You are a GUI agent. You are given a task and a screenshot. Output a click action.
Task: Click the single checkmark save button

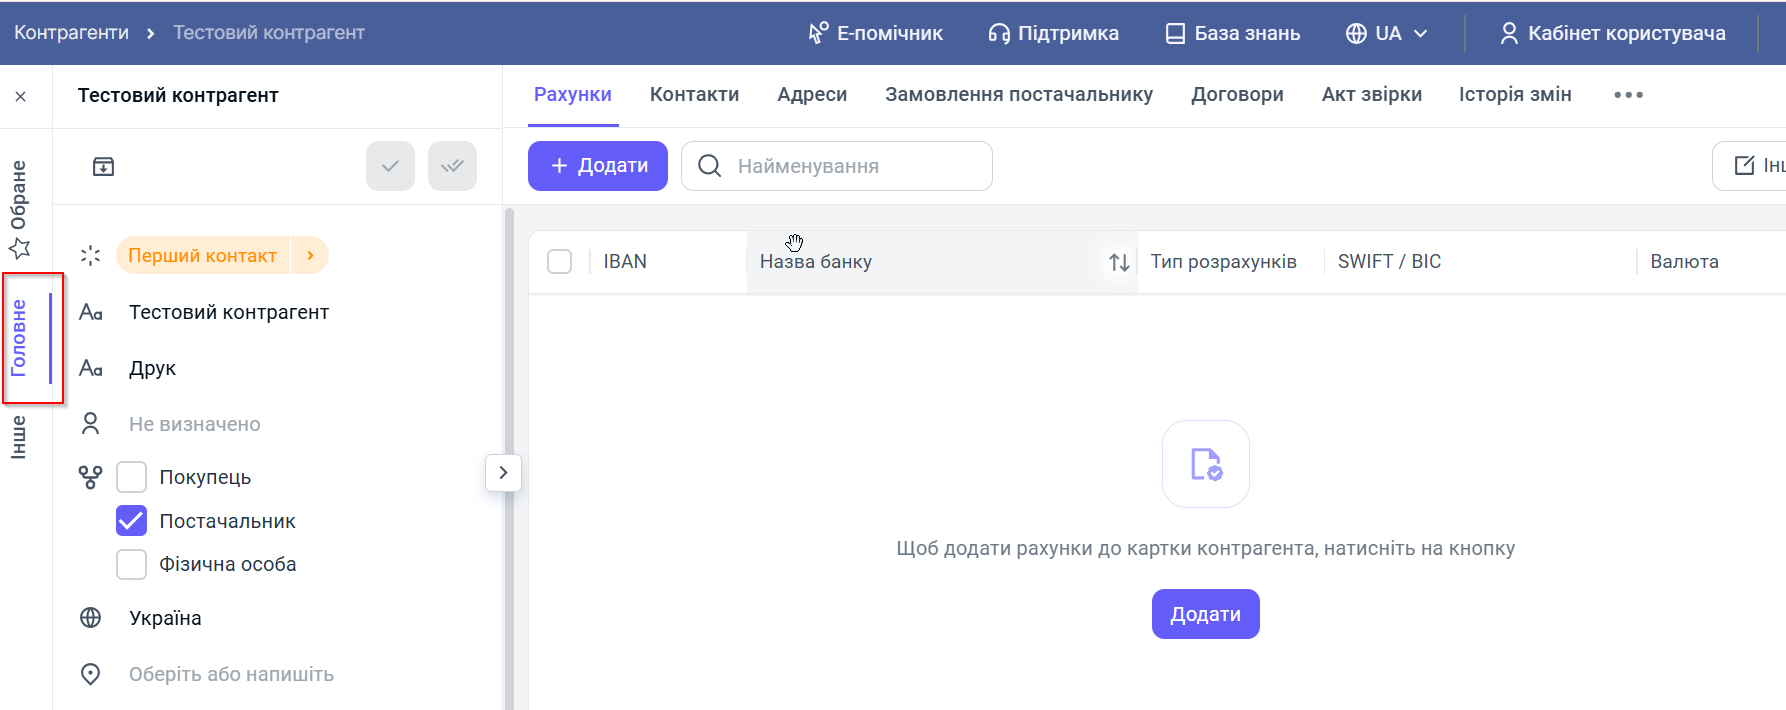click(390, 166)
